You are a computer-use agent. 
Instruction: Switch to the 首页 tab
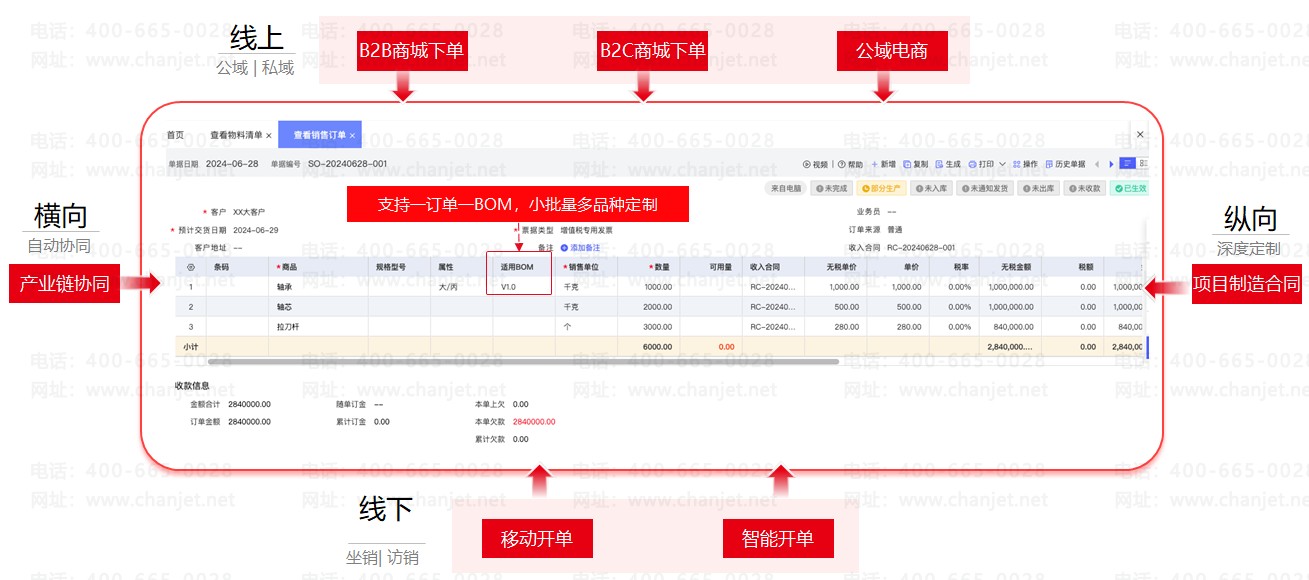175,135
